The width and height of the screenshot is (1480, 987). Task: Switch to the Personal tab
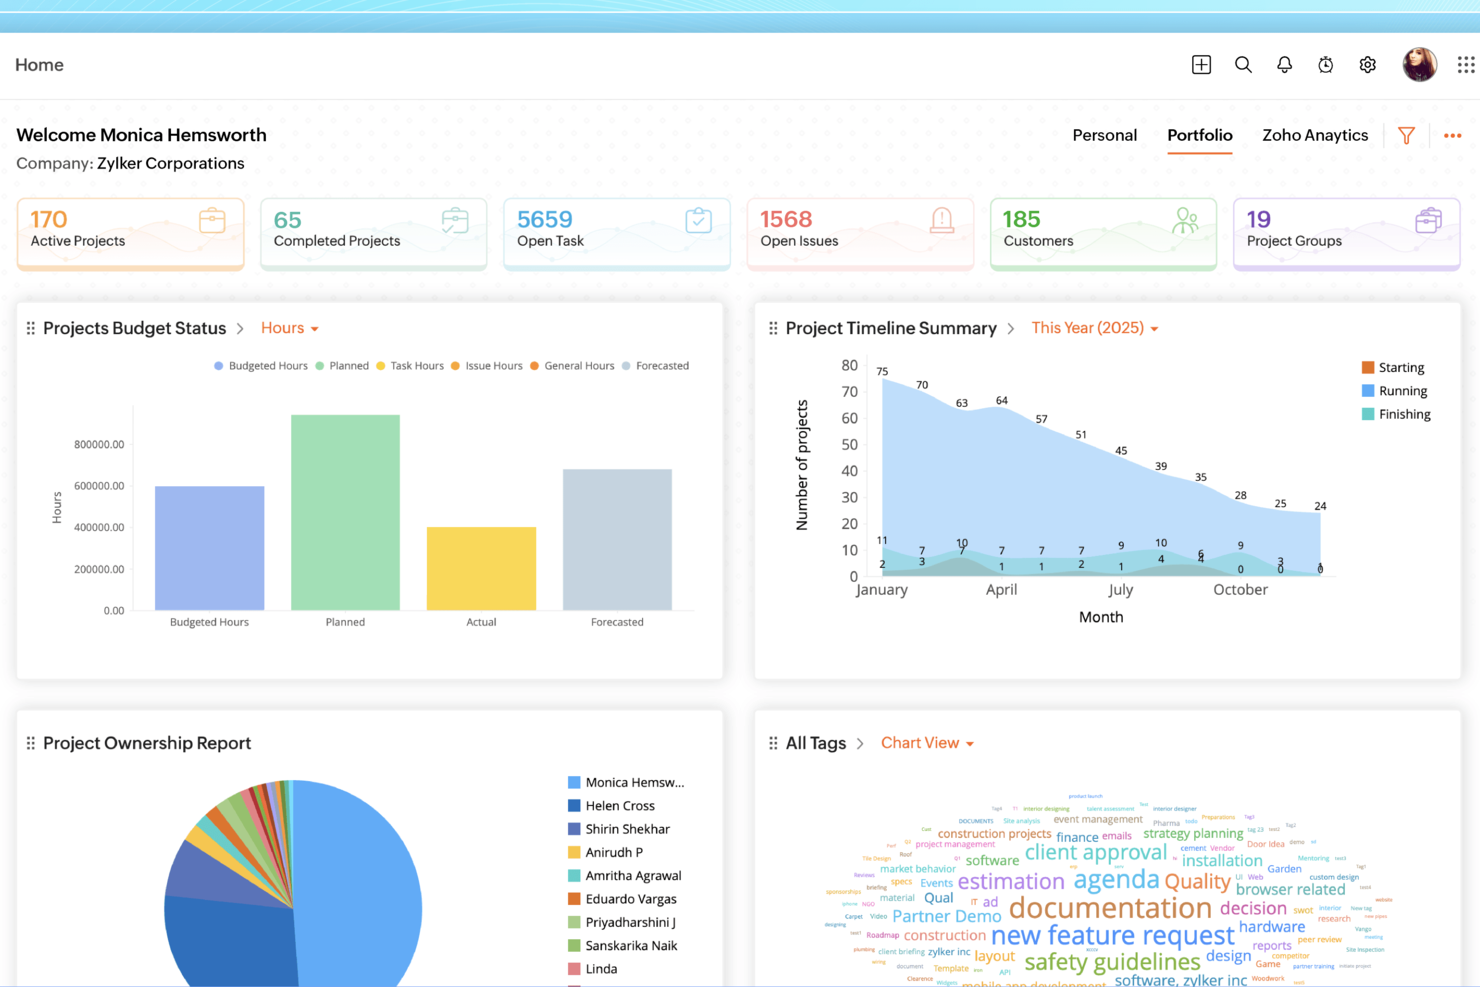coord(1104,135)
